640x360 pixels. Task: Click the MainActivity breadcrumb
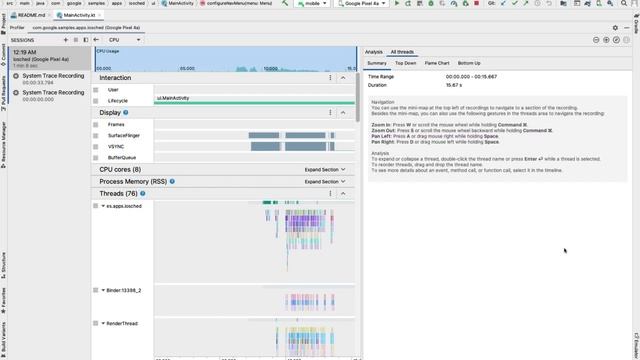pyautogui.click(x=178, y=3)
